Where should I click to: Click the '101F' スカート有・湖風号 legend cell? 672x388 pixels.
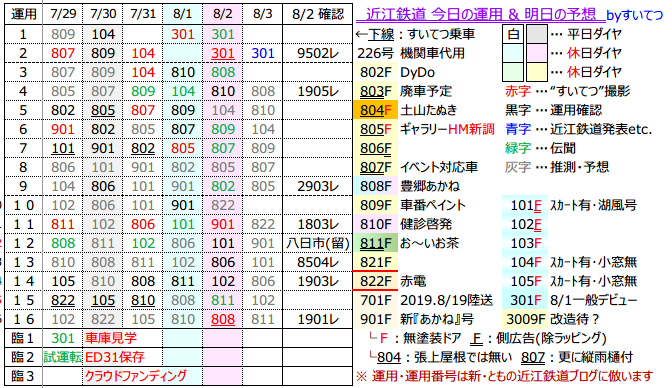[525, 205]
